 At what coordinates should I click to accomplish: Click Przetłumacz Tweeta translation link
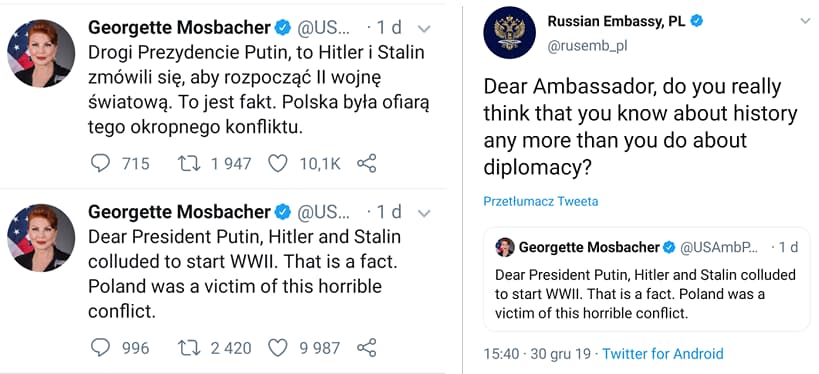coord(541,202)
